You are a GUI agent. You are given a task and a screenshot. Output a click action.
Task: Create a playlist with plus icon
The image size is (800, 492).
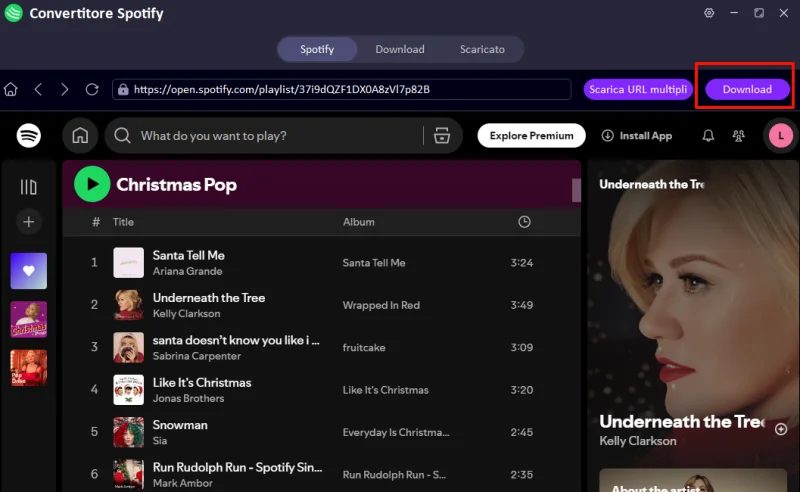coord(29,222)
